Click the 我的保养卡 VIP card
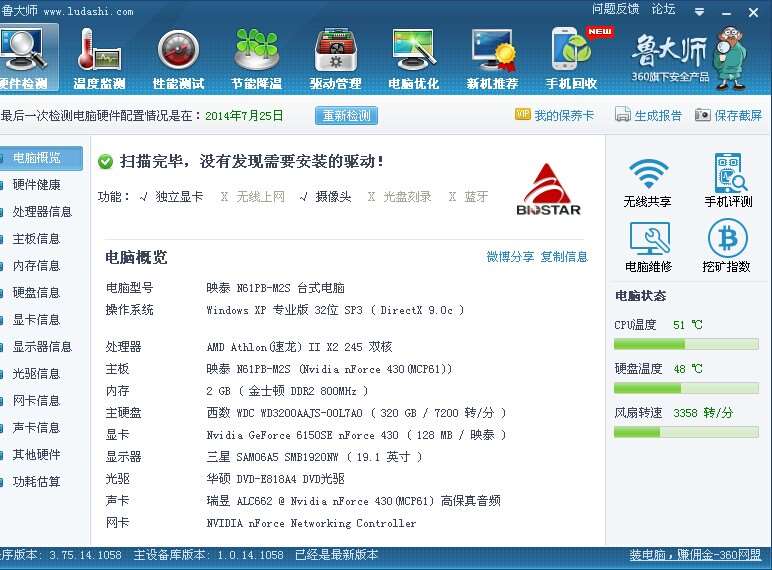This screenshot has height=570, width=772. pyautogui.click(x=554, y=115)
